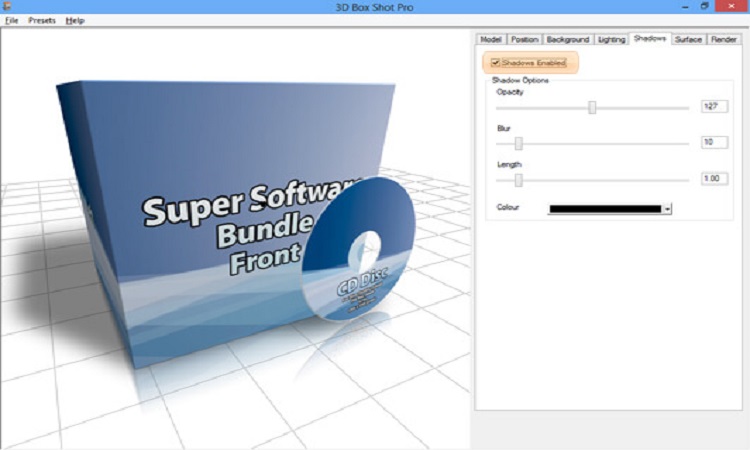The width and height of the screenshot is (750, 450).
Task: Switch to the Surface tab
Action: tap(688, 39)
